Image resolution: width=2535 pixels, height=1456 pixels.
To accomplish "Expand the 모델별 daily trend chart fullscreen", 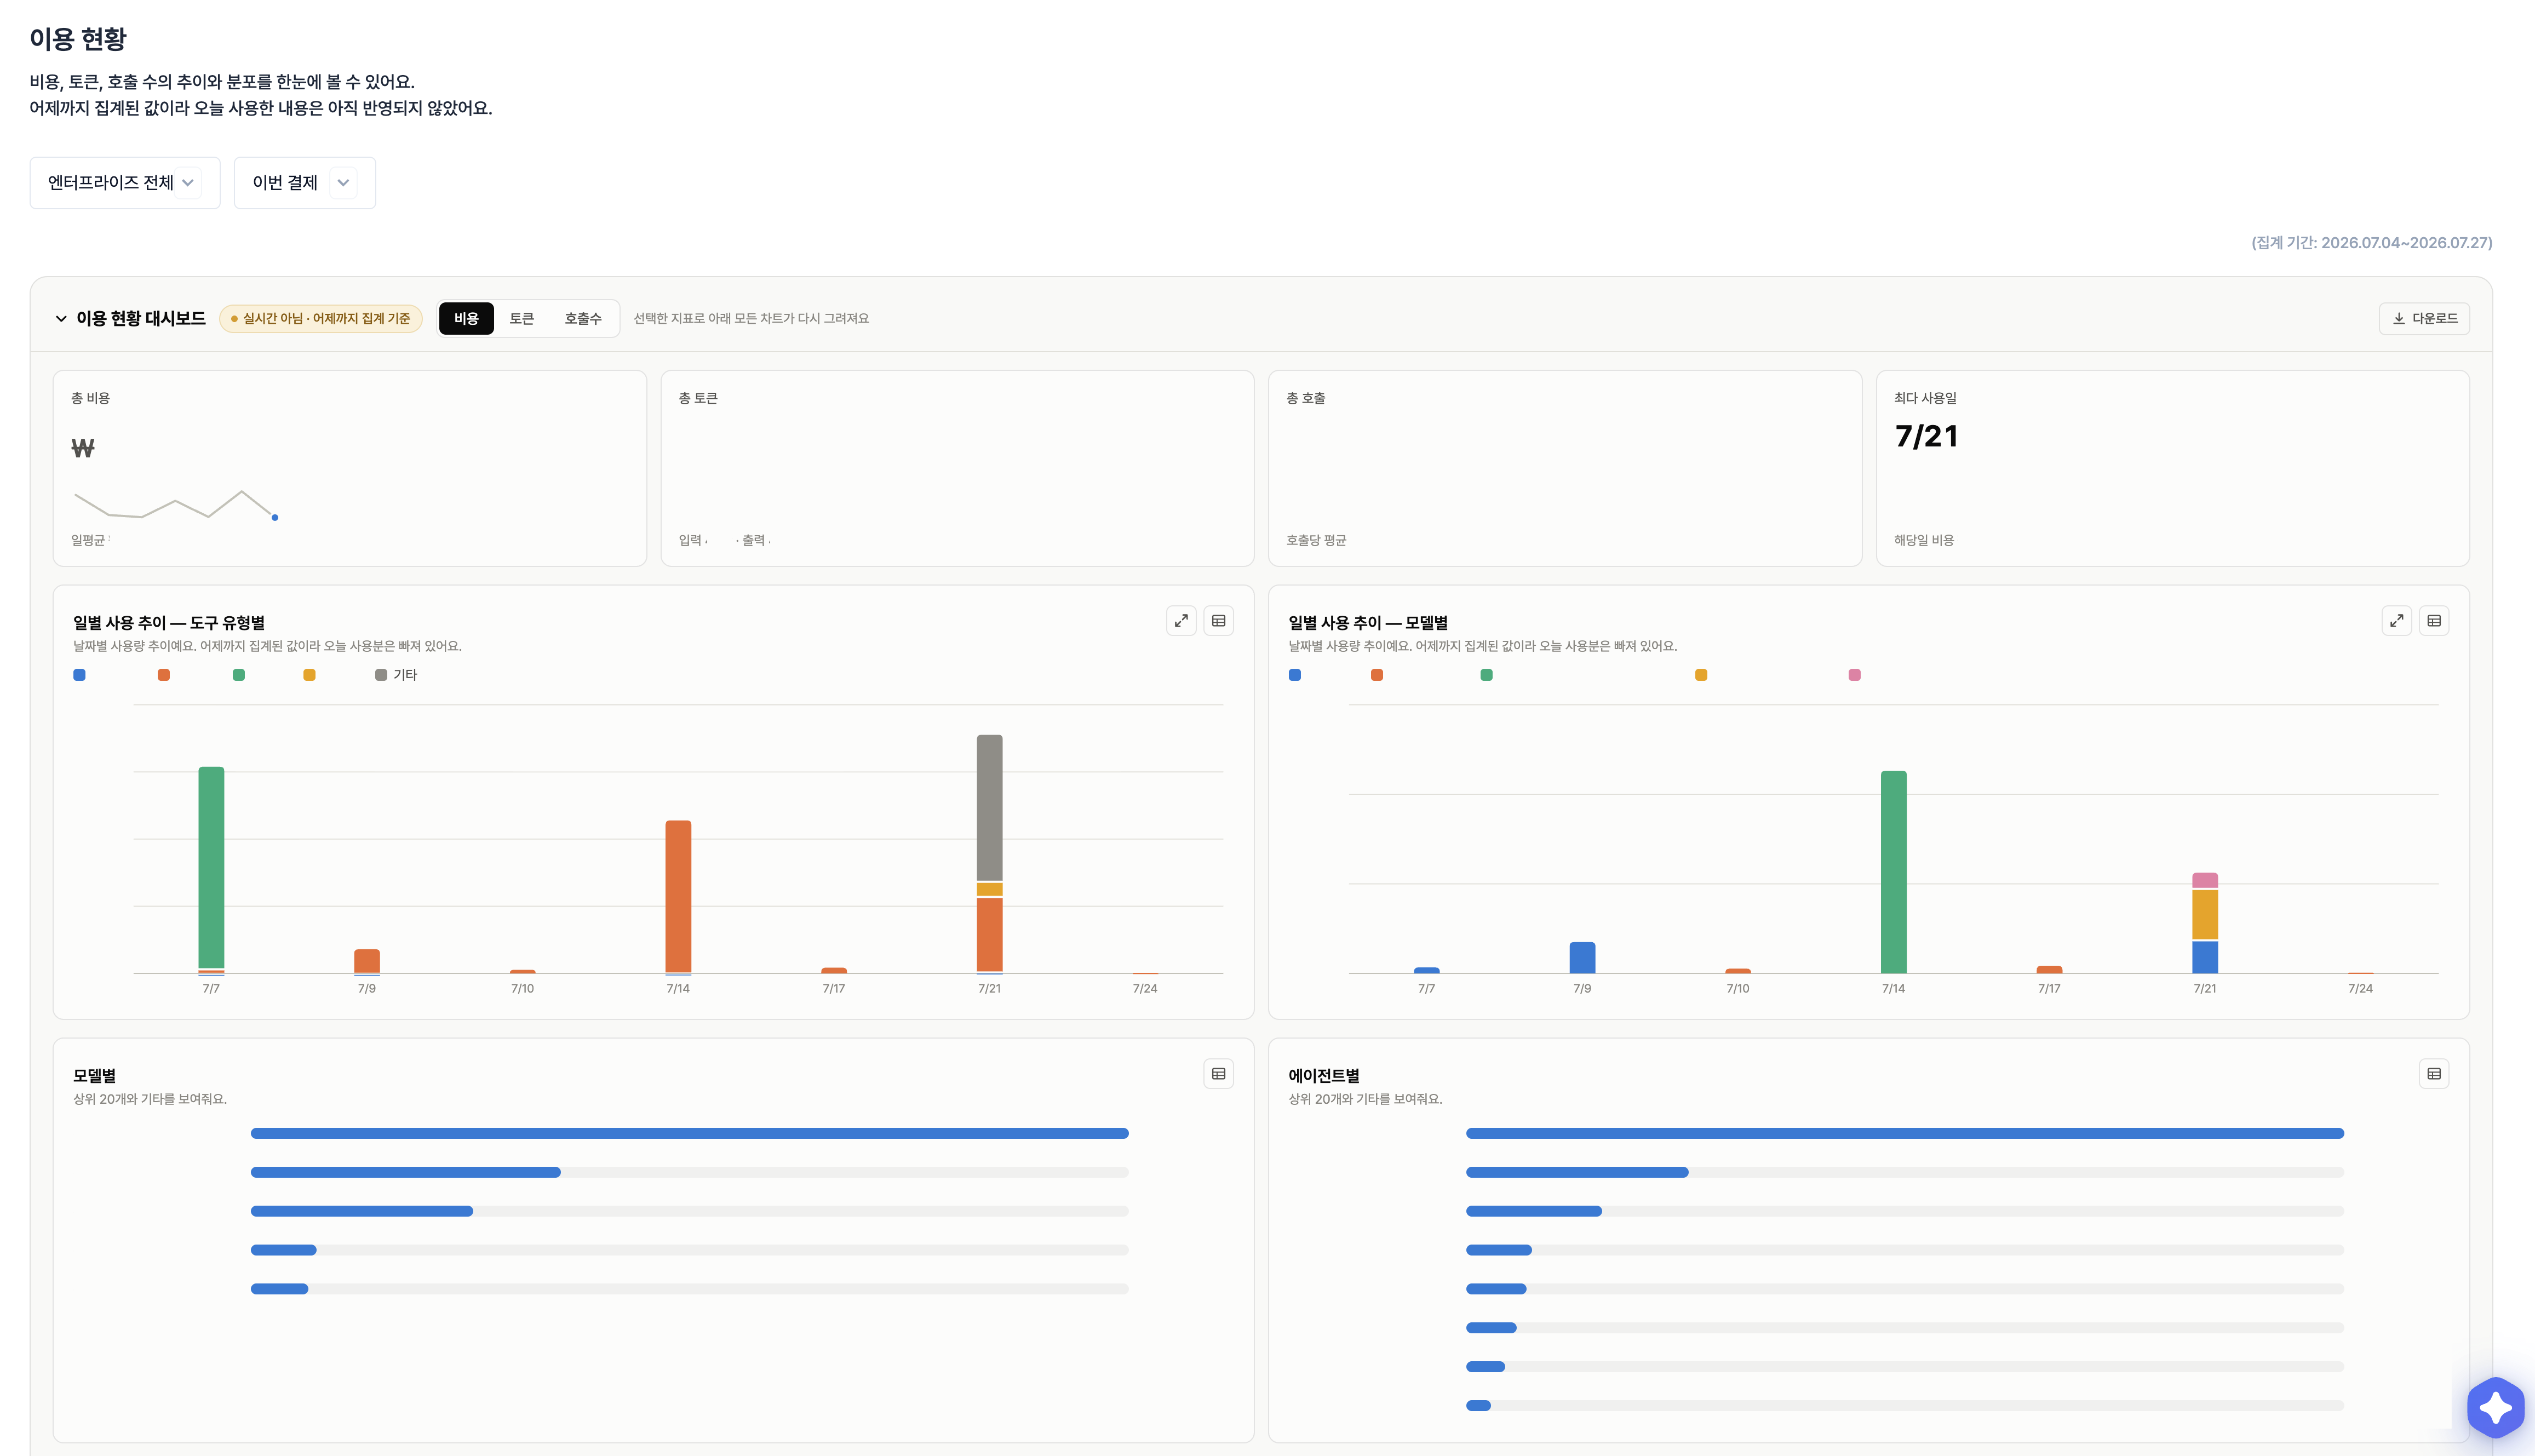I will pyautogui.click(x=2397, y=621).
